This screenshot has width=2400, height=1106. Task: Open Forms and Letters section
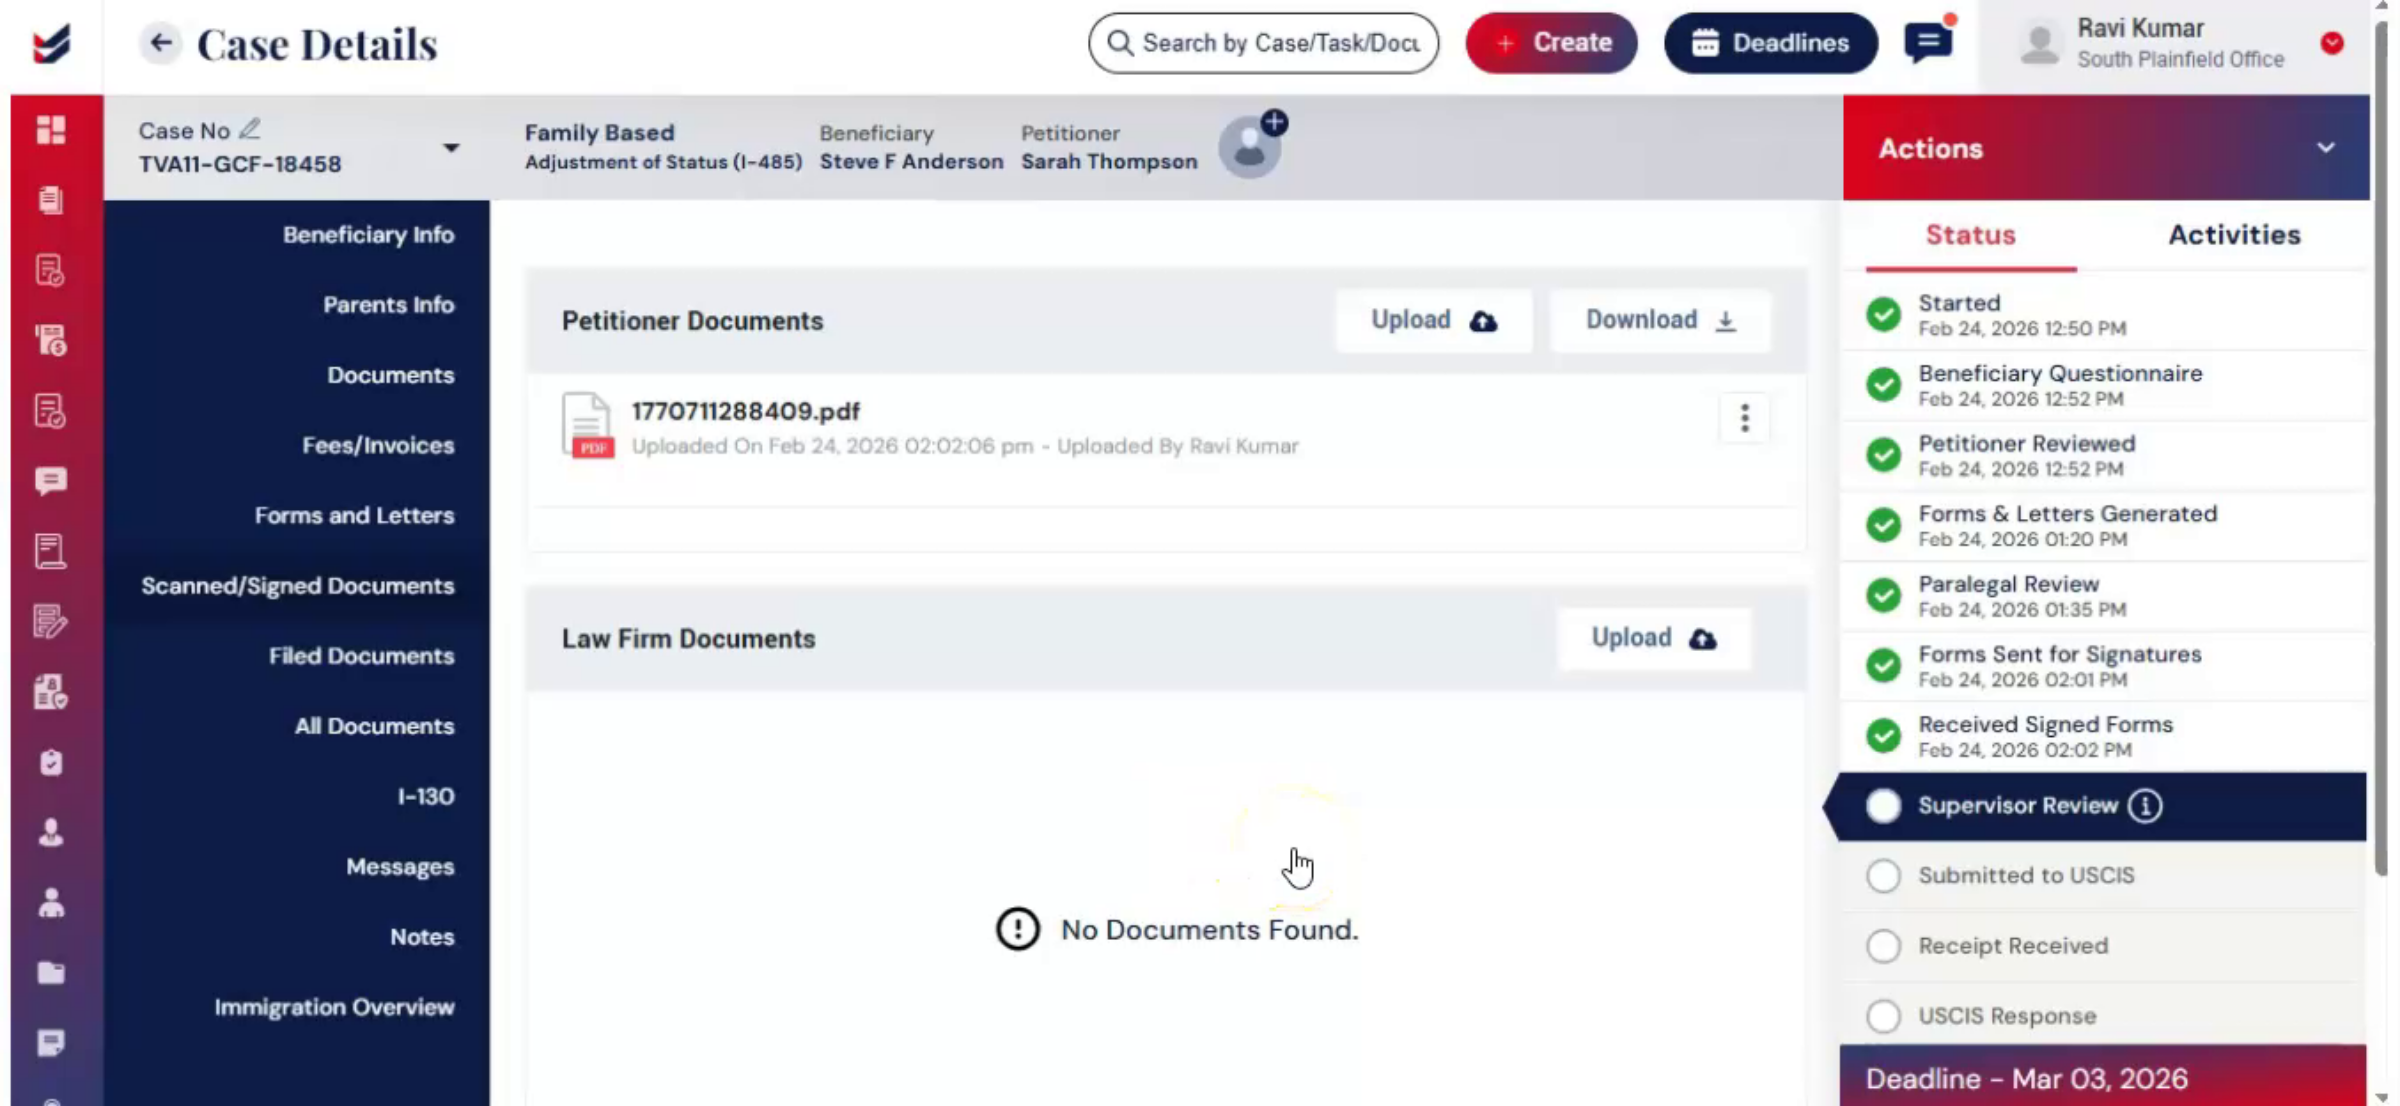click(354, 515)
